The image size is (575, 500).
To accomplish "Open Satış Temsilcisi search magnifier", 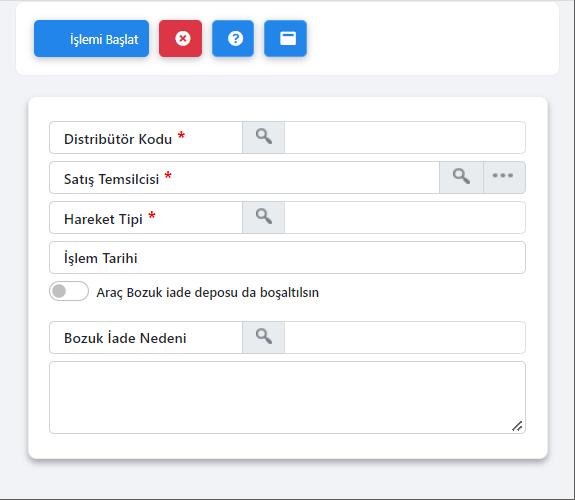I will click(461, 178).
